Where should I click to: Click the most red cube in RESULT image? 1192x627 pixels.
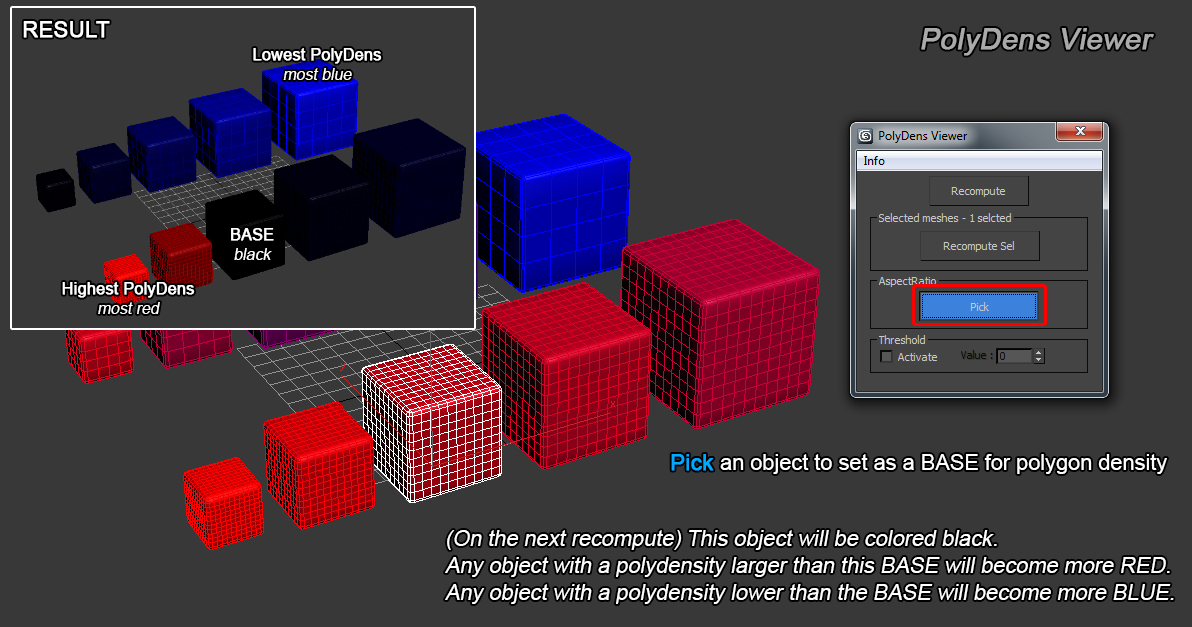126,273
